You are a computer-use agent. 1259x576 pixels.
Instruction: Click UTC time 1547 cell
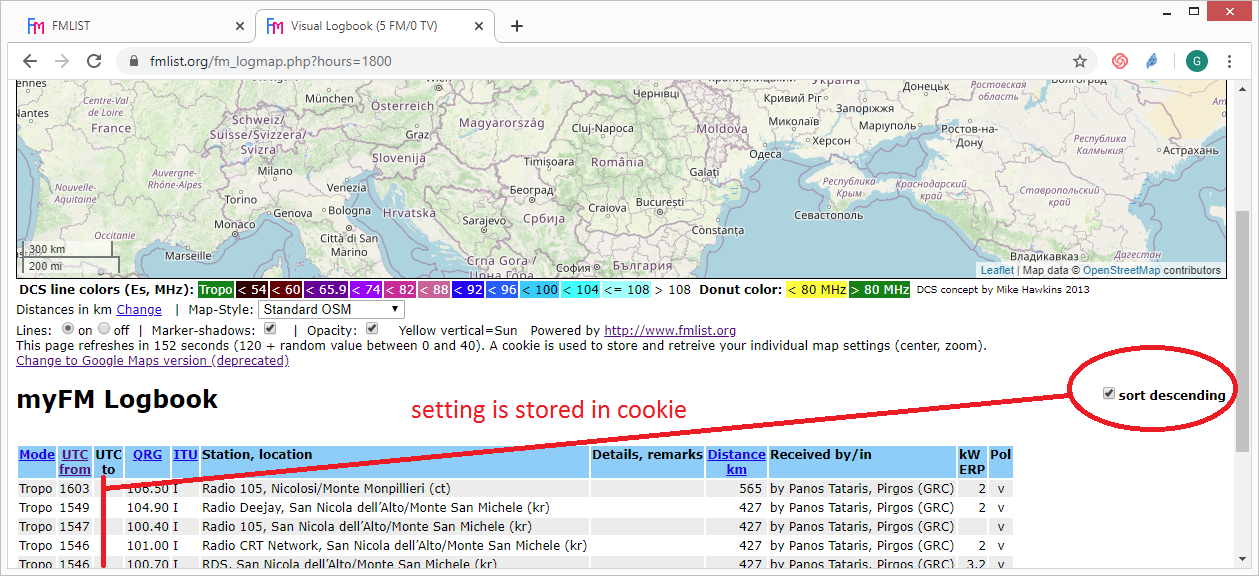point(74,526)
